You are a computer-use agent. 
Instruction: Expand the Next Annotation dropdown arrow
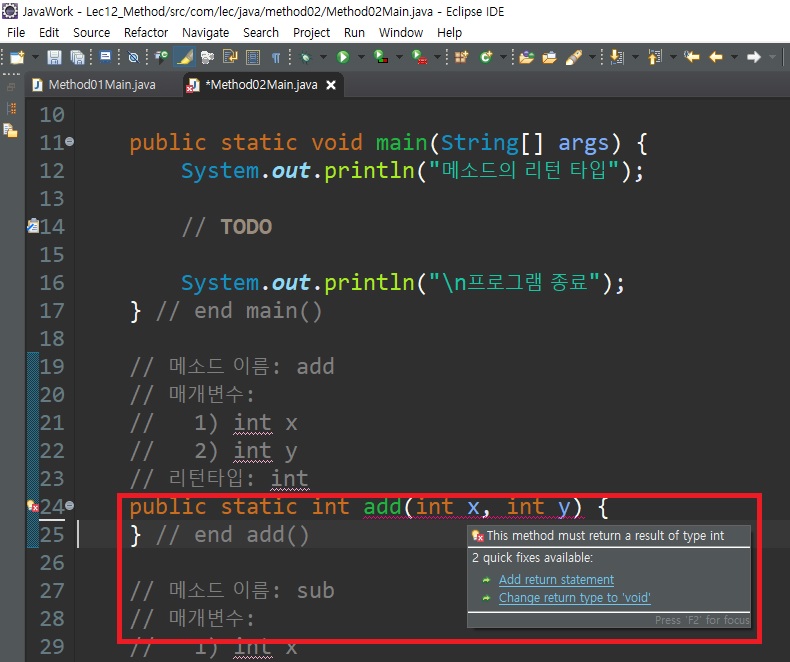point(635,57)
